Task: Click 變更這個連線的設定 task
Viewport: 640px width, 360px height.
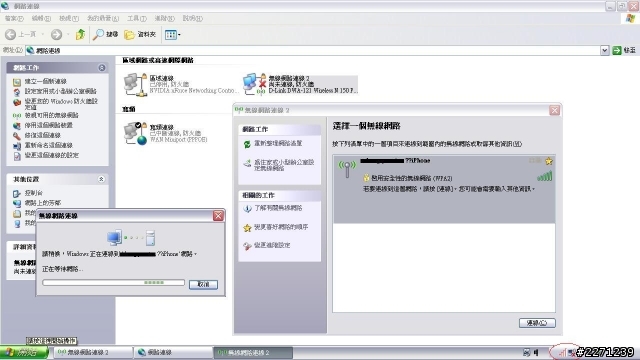Action: [51, 155]
